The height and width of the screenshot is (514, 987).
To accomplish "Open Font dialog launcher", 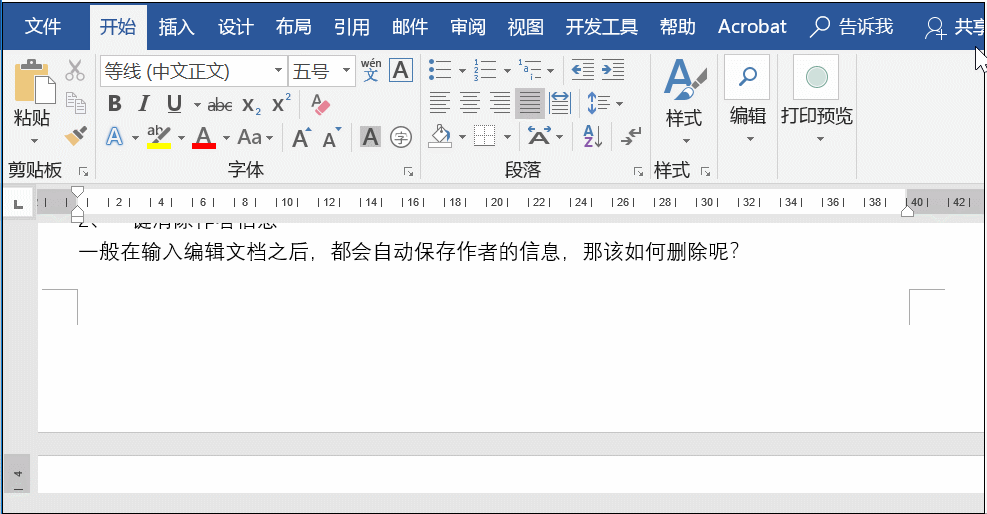I will [409, 171].
